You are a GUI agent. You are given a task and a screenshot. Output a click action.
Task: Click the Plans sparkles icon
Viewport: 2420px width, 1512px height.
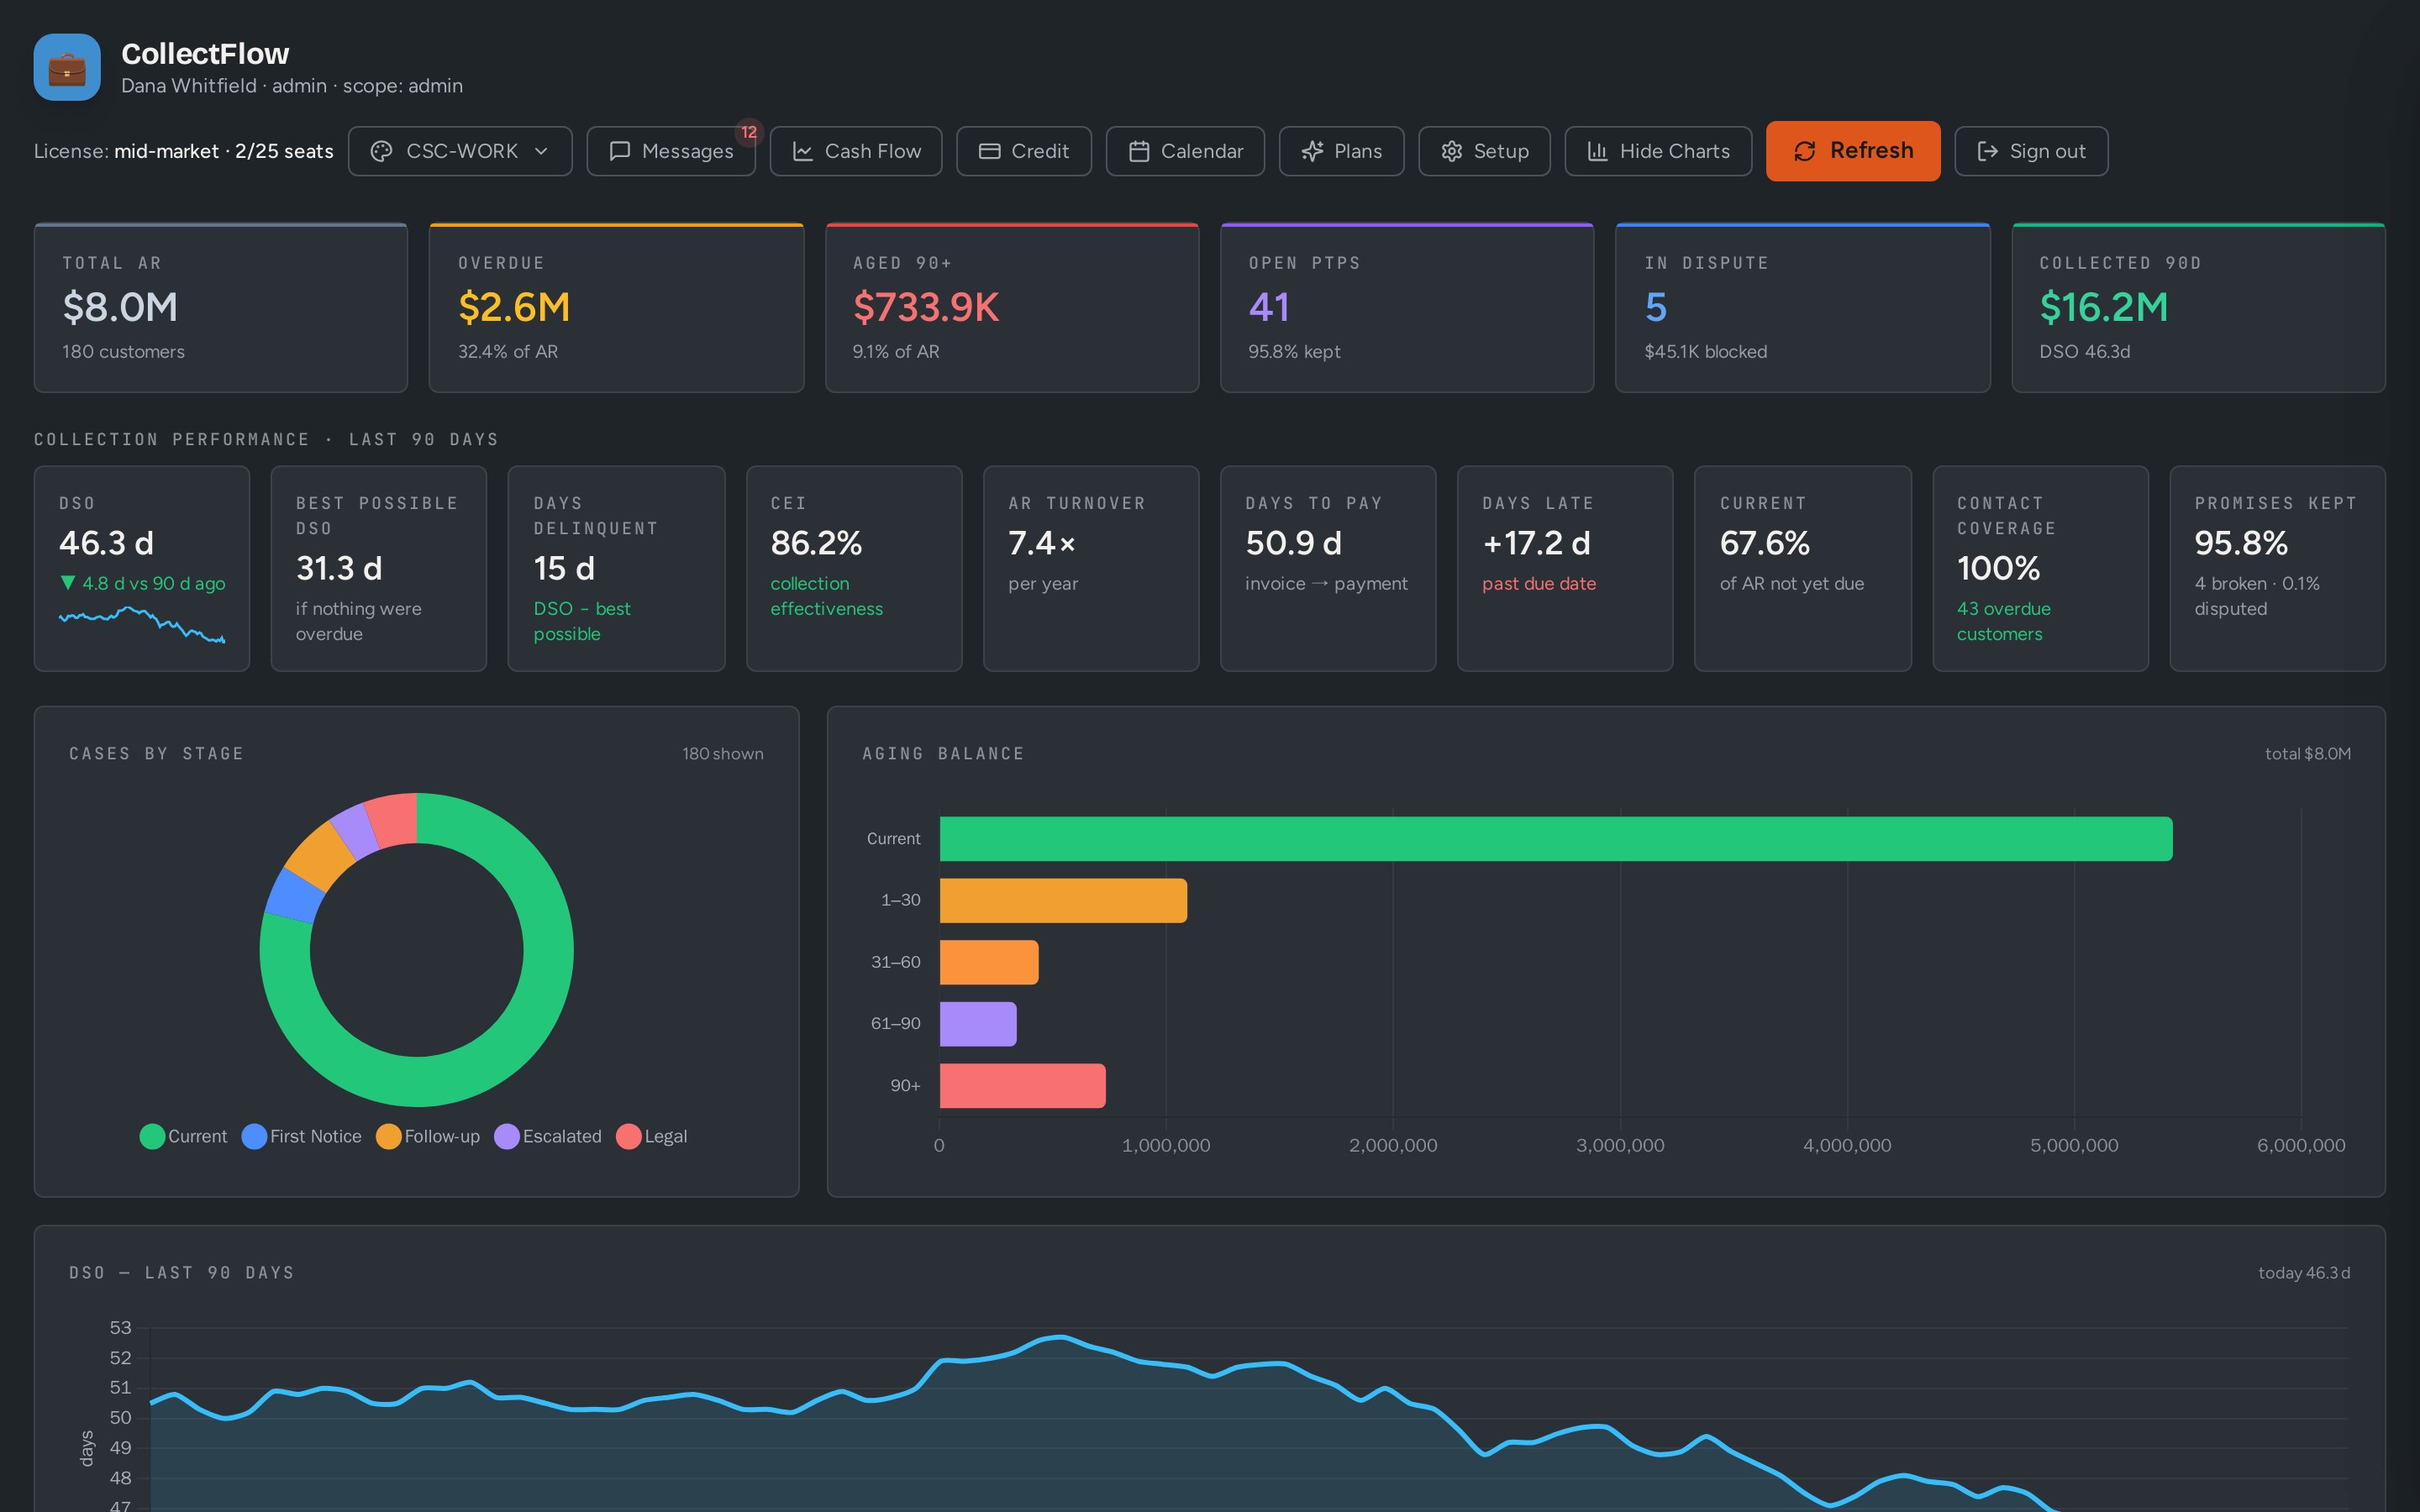coord(1312,151)
